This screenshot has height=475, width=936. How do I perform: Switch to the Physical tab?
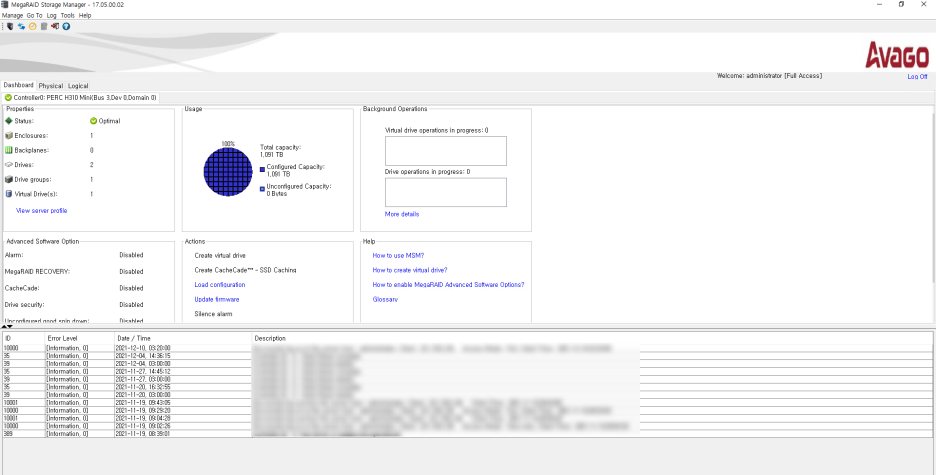(51, 86)
